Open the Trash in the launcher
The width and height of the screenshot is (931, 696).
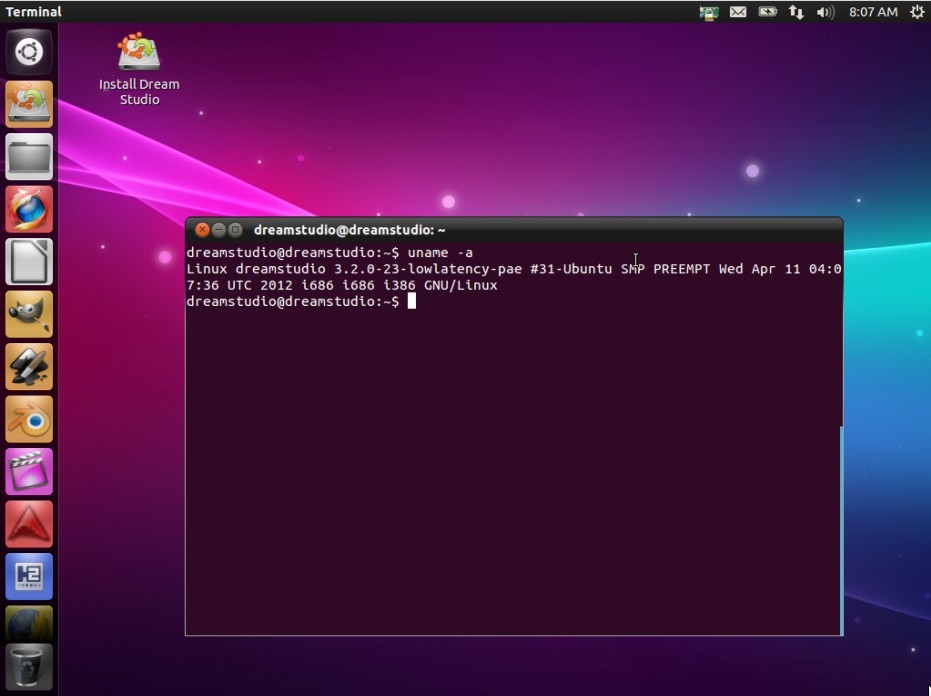28,667
